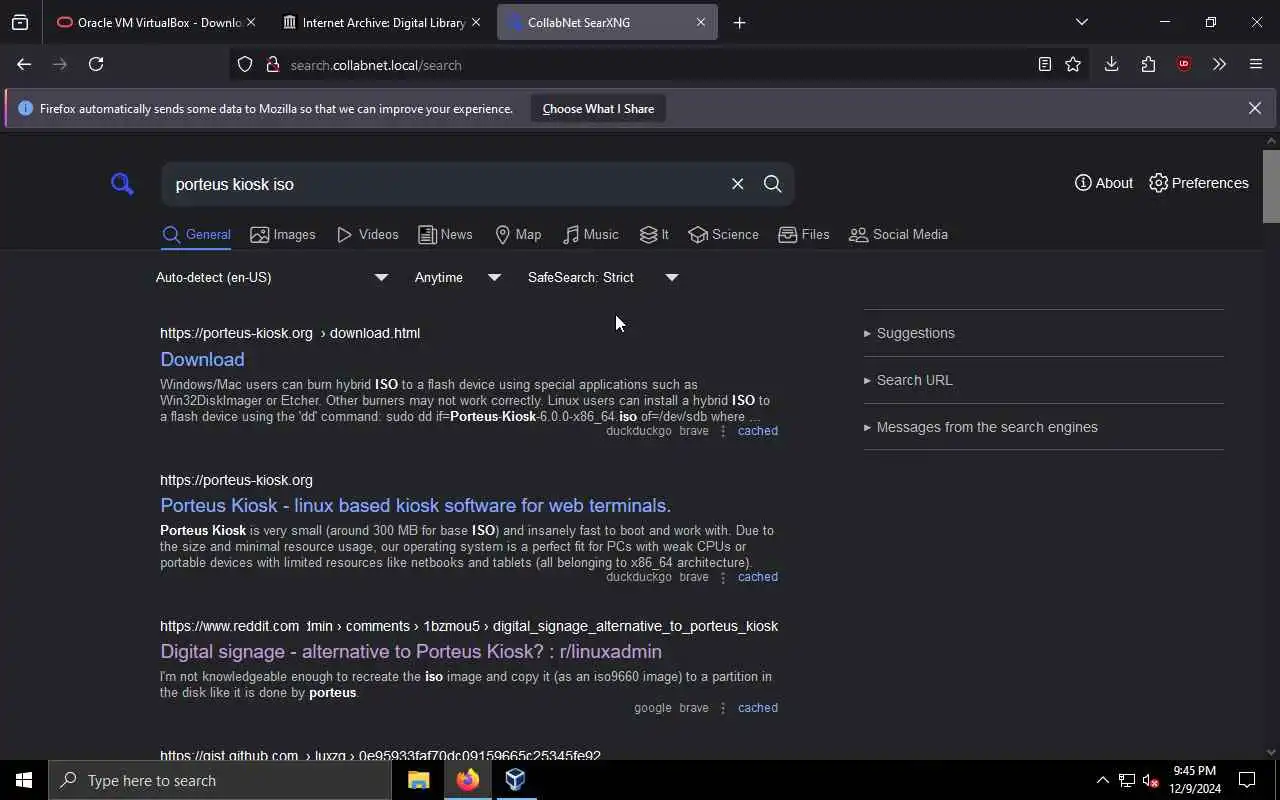Open the About page
The height and width of the screenshot is (800, 1280).
(1103, 183)
